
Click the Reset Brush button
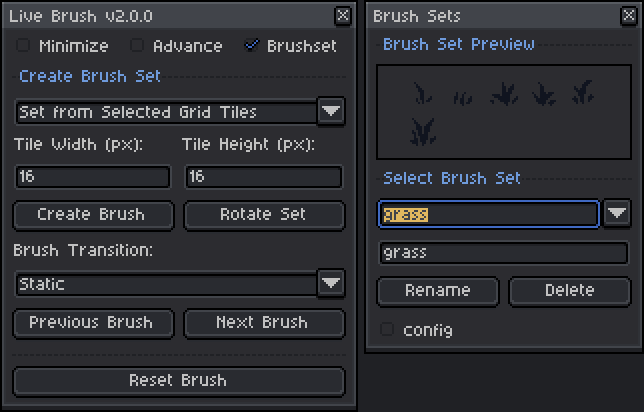click(178, 380)
